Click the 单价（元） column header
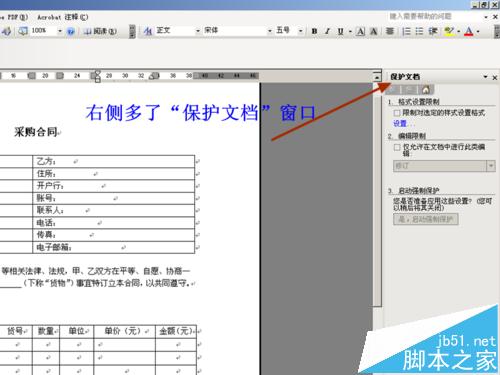This screenshot has height=375, width=500. [125, 331]
